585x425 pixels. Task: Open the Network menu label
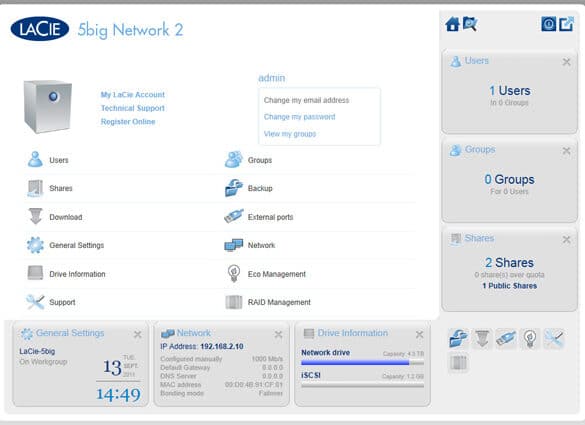point(261,245)
